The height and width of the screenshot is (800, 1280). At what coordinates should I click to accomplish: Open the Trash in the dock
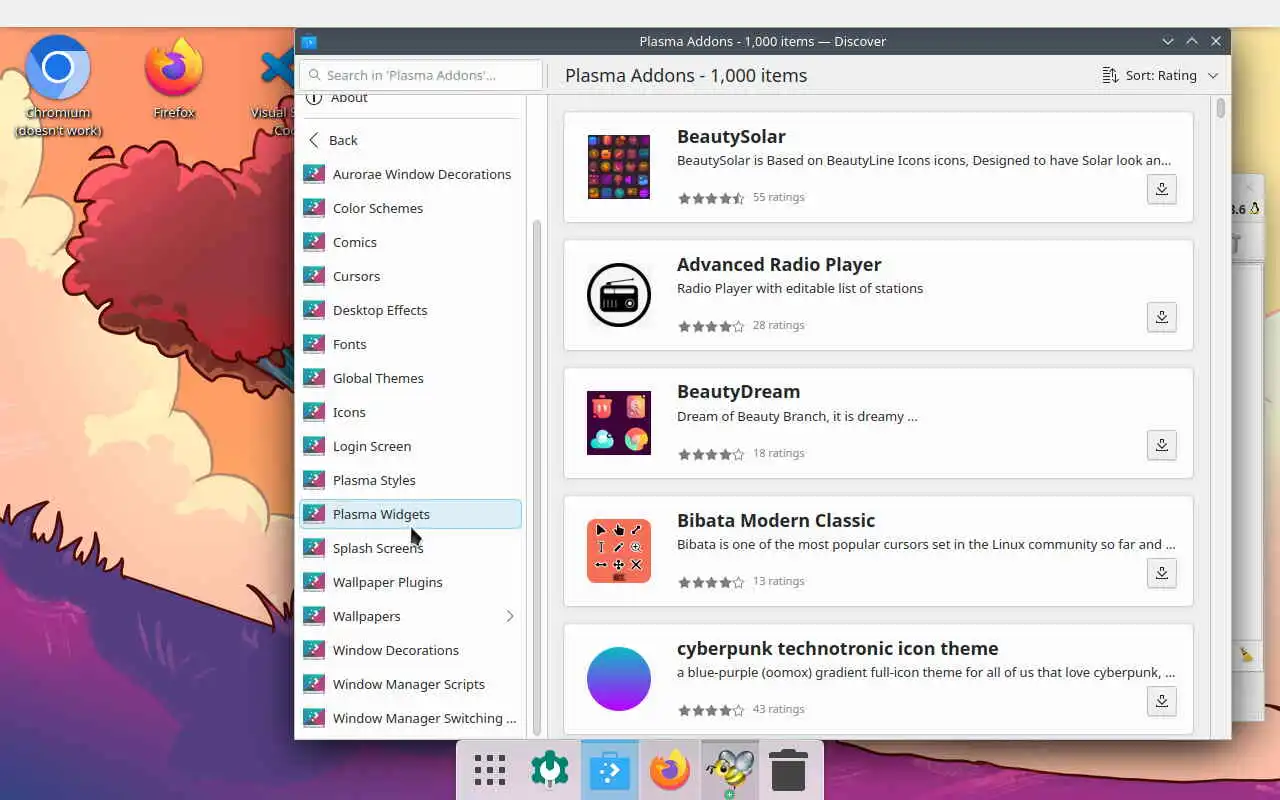click(x=788, y=771)
